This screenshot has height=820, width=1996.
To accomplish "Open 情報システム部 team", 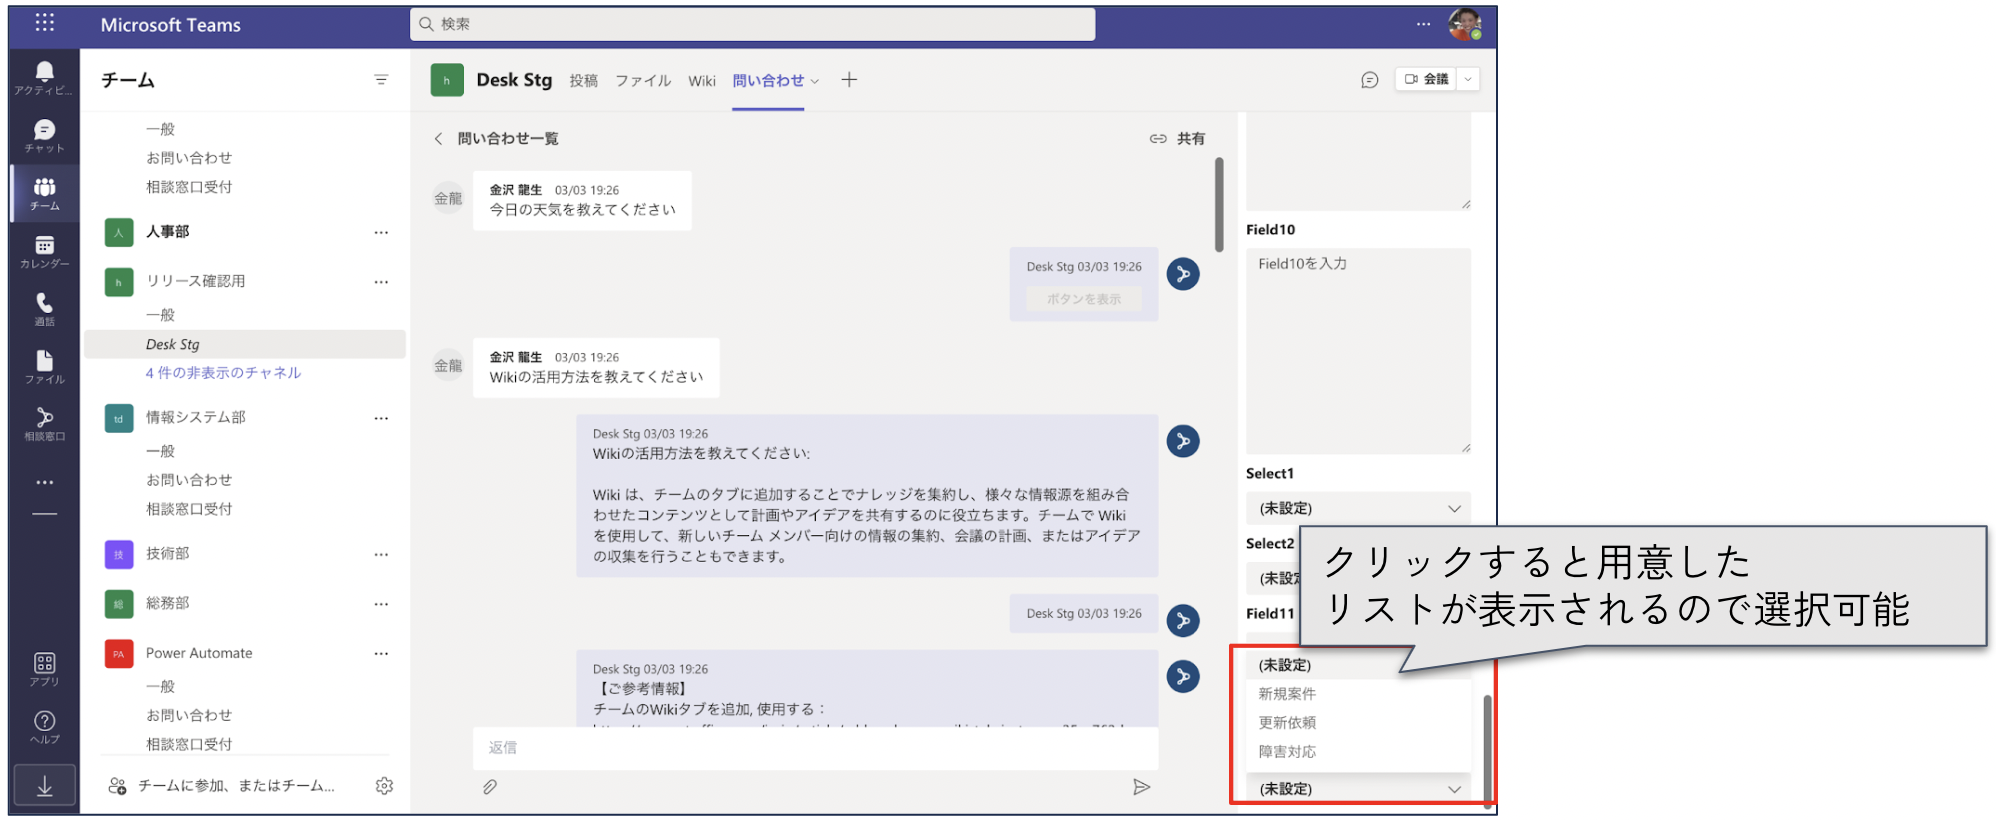I will 195,418.
